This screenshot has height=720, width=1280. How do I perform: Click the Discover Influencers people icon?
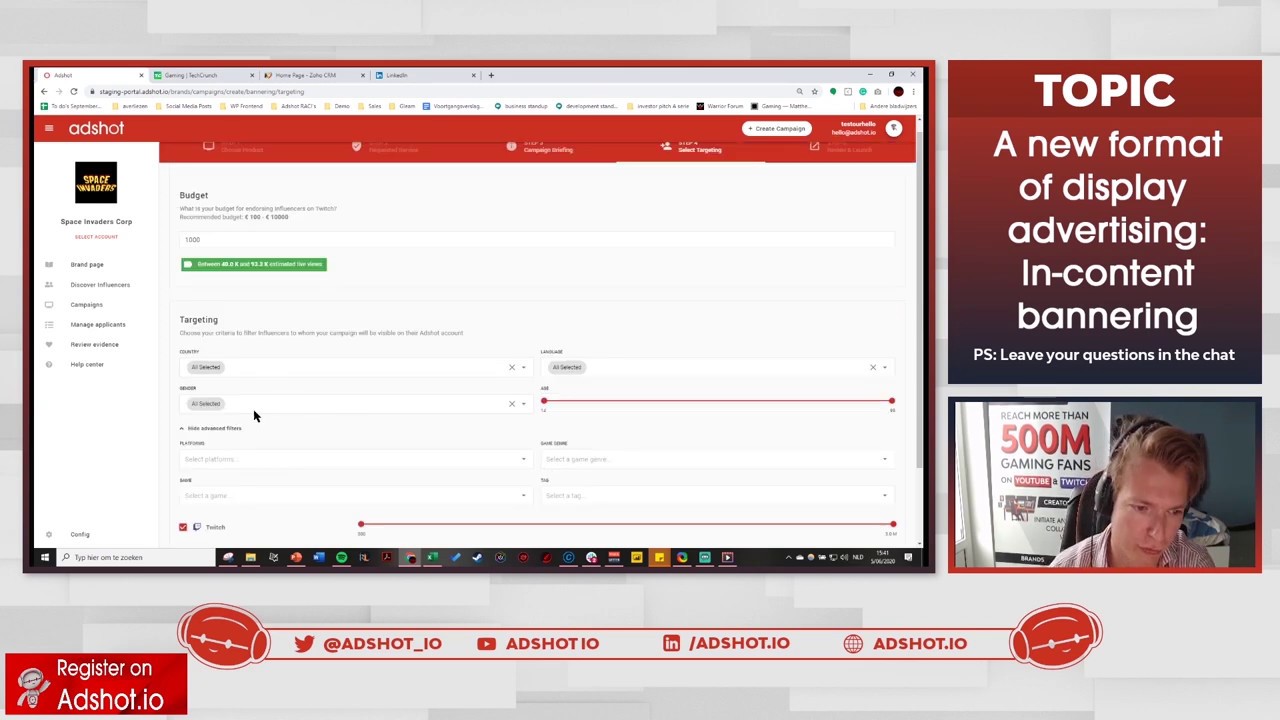49,284
